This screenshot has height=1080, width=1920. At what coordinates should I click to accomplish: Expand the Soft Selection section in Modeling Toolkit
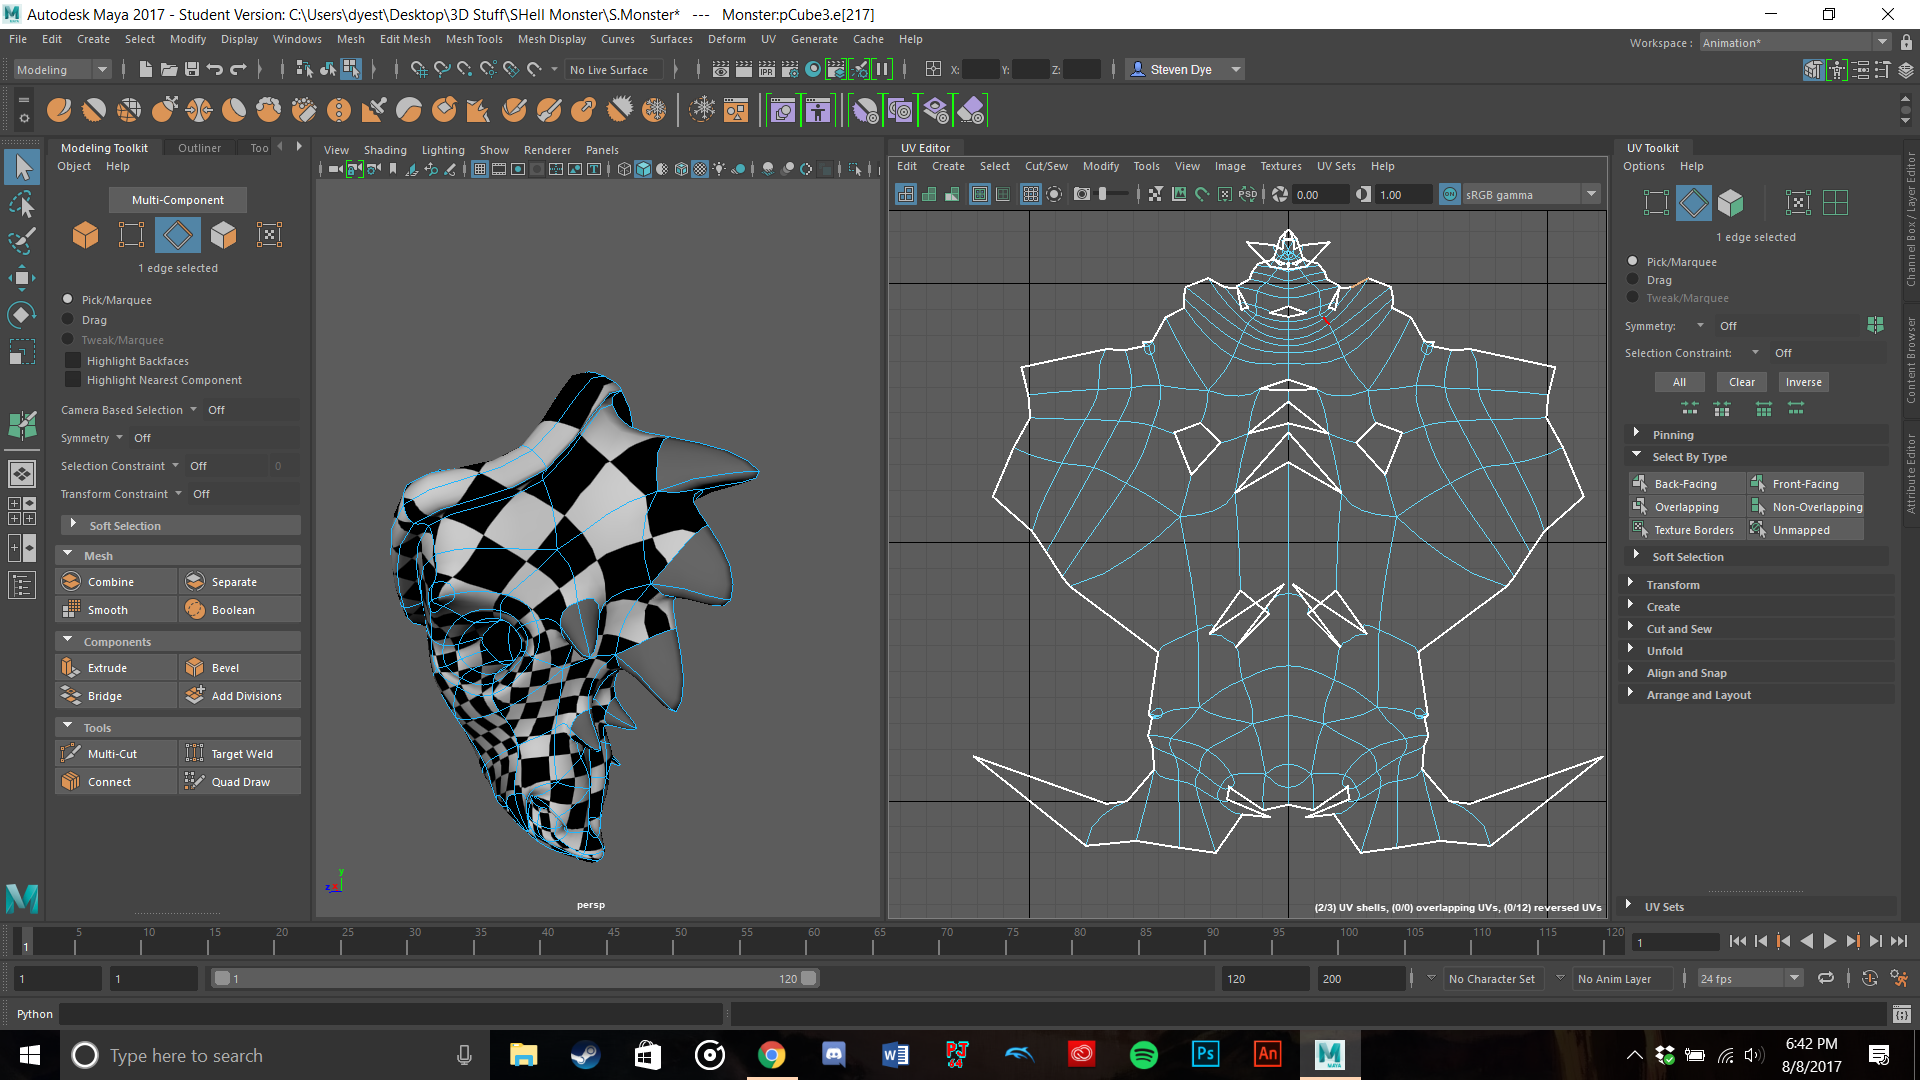[x=180, y=526]
